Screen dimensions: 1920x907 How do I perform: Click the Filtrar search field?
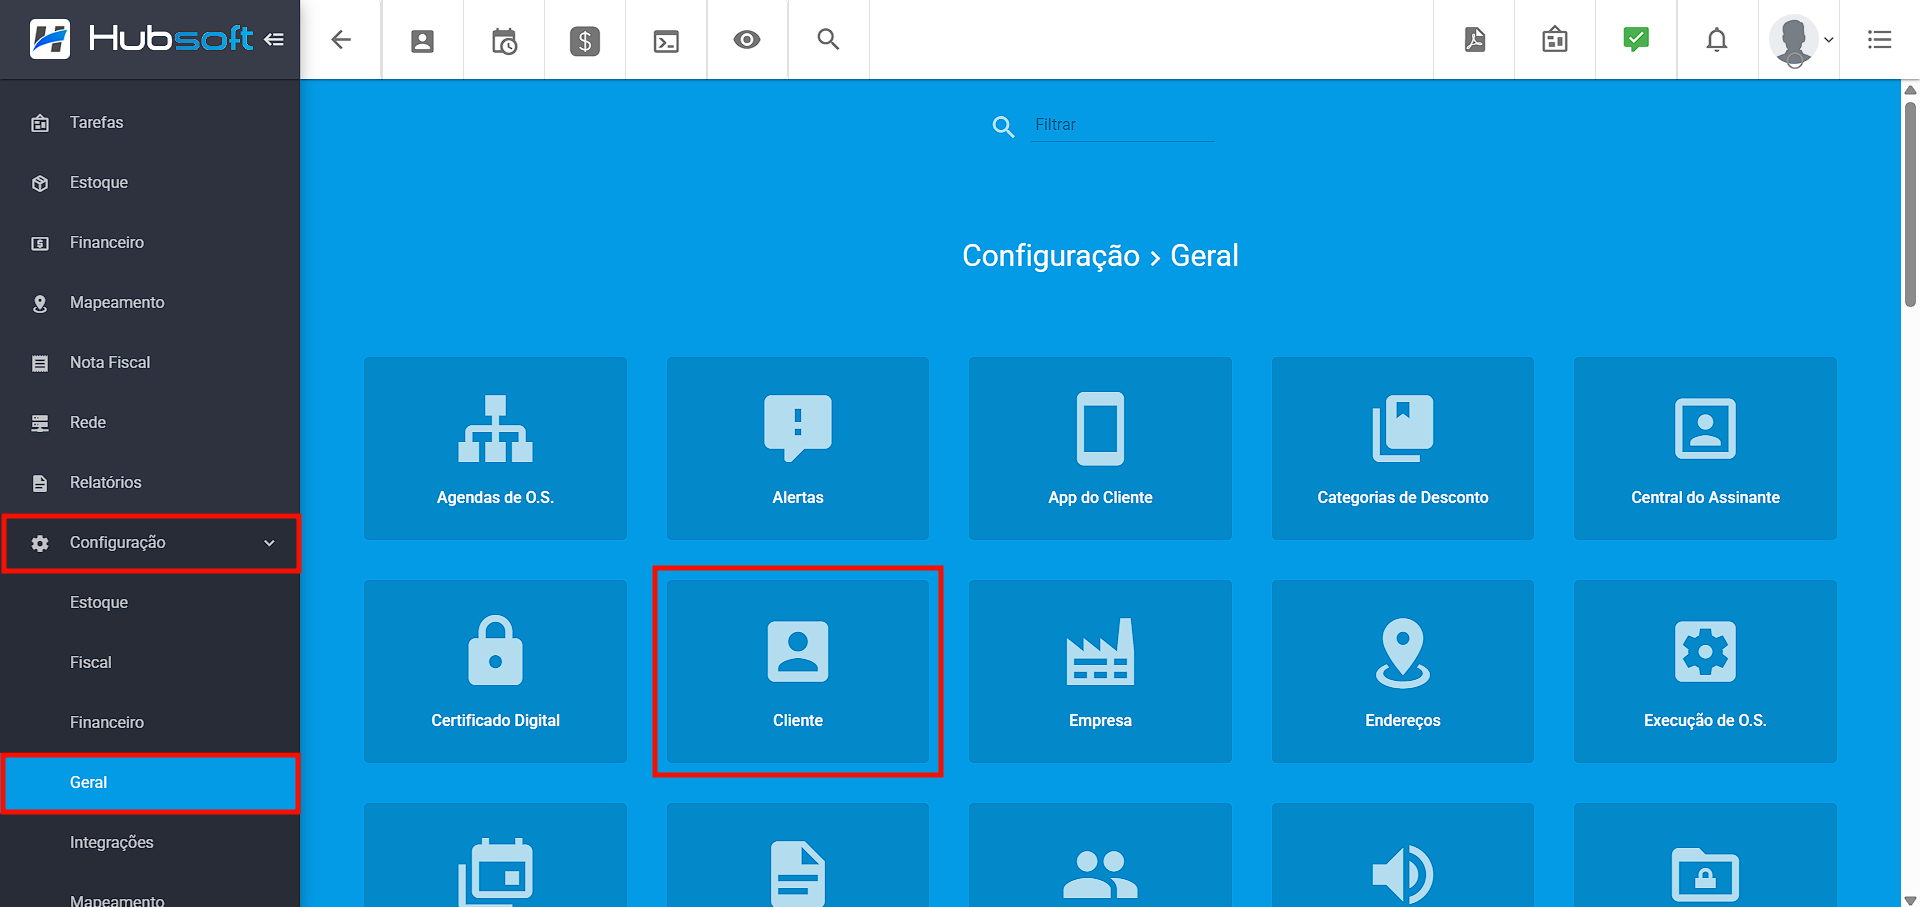(x=1122, y=125)
